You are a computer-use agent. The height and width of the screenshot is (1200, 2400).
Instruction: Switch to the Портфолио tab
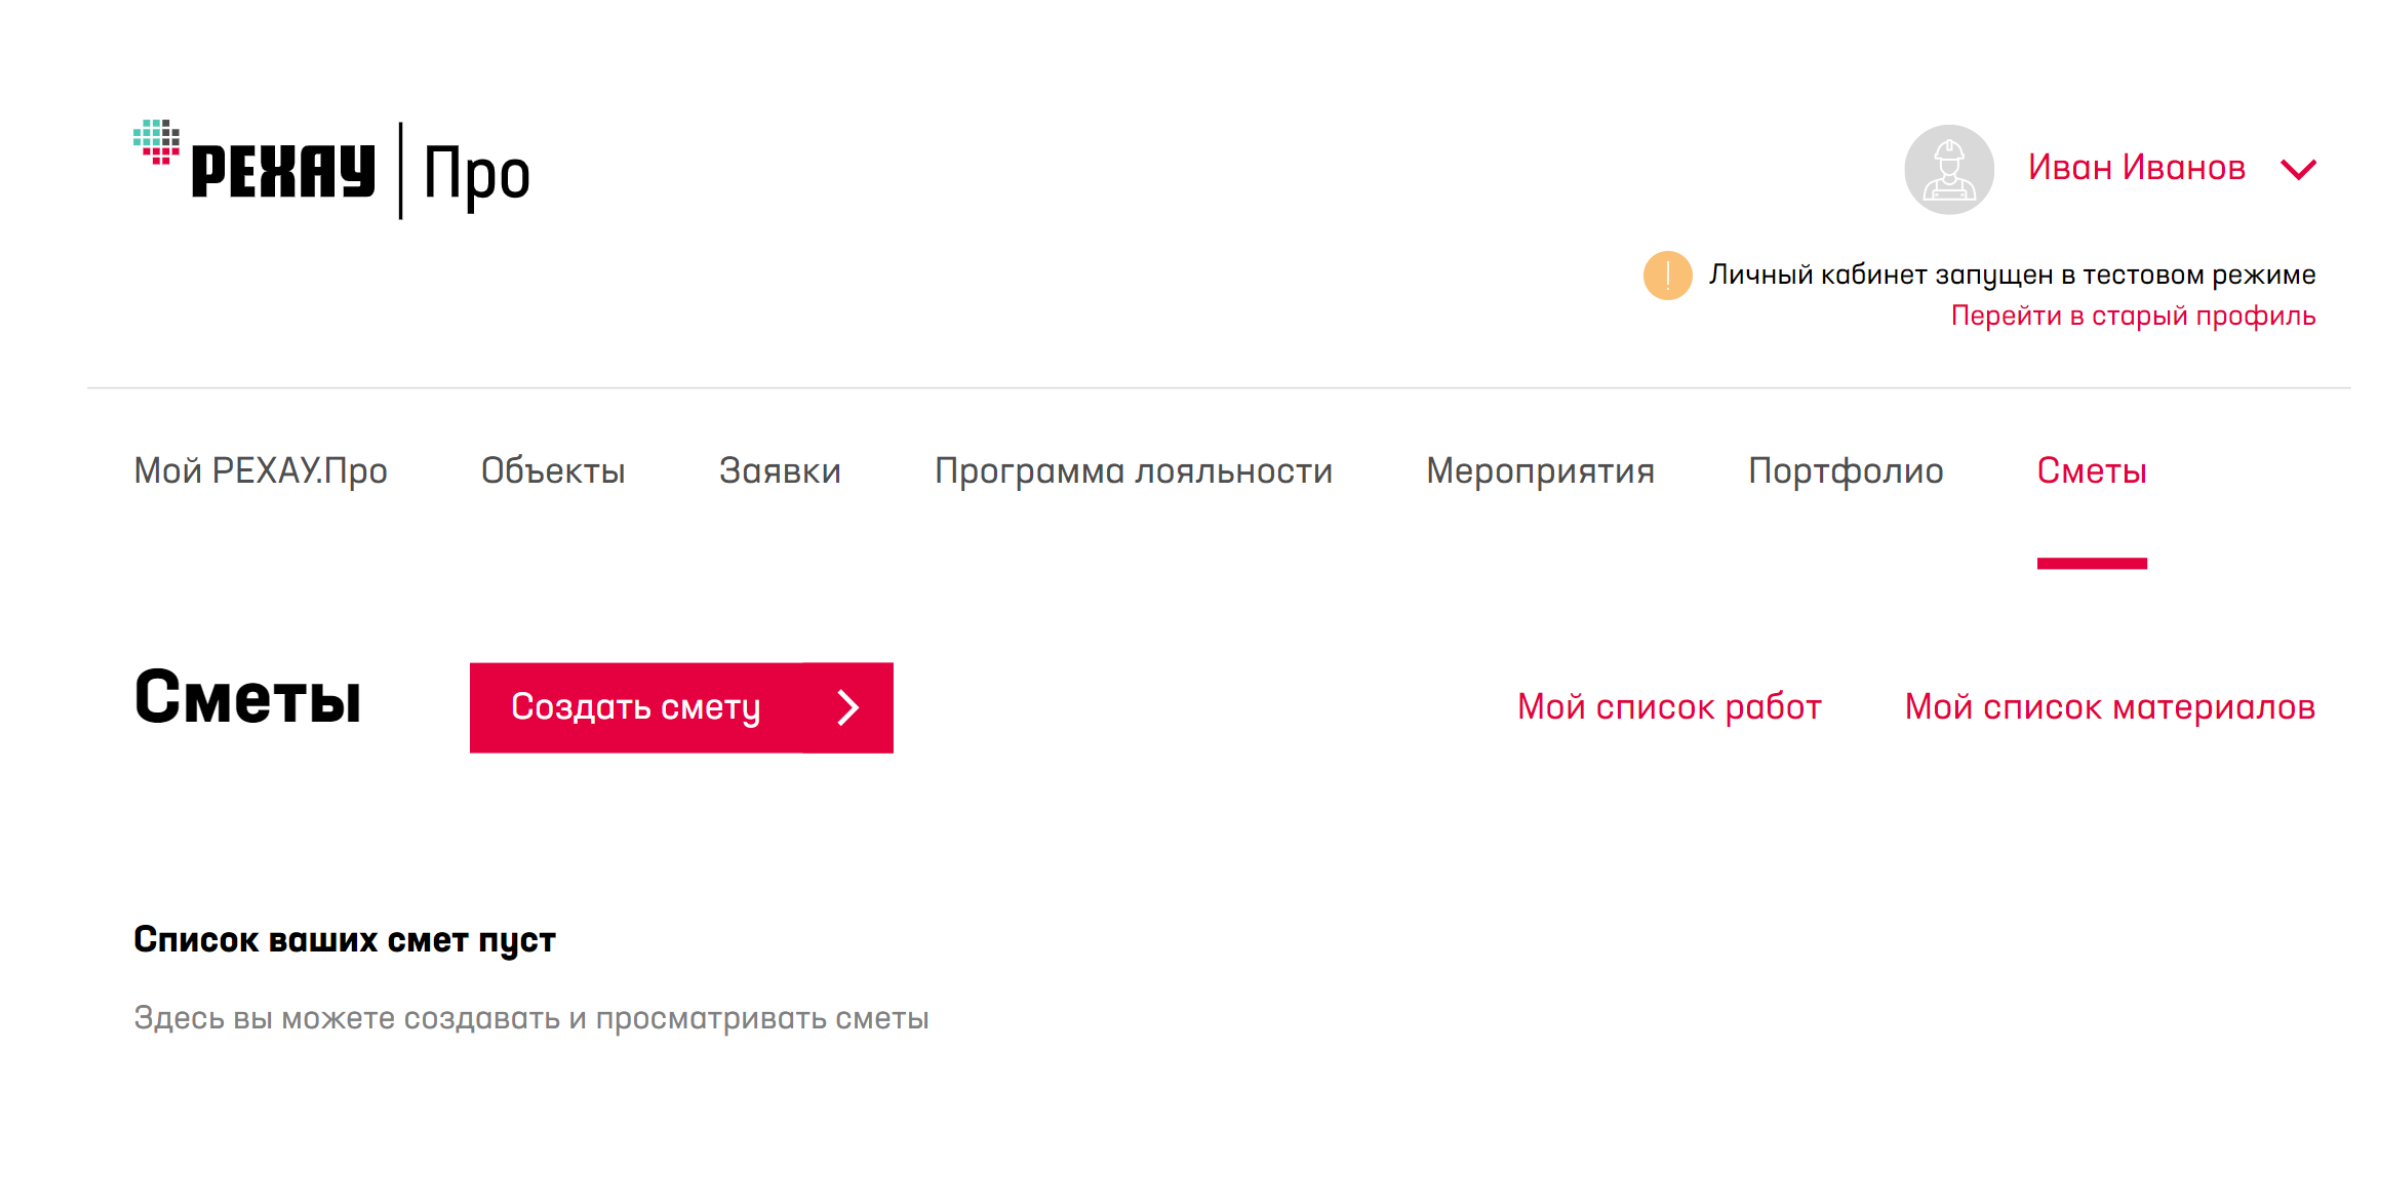1845,471
